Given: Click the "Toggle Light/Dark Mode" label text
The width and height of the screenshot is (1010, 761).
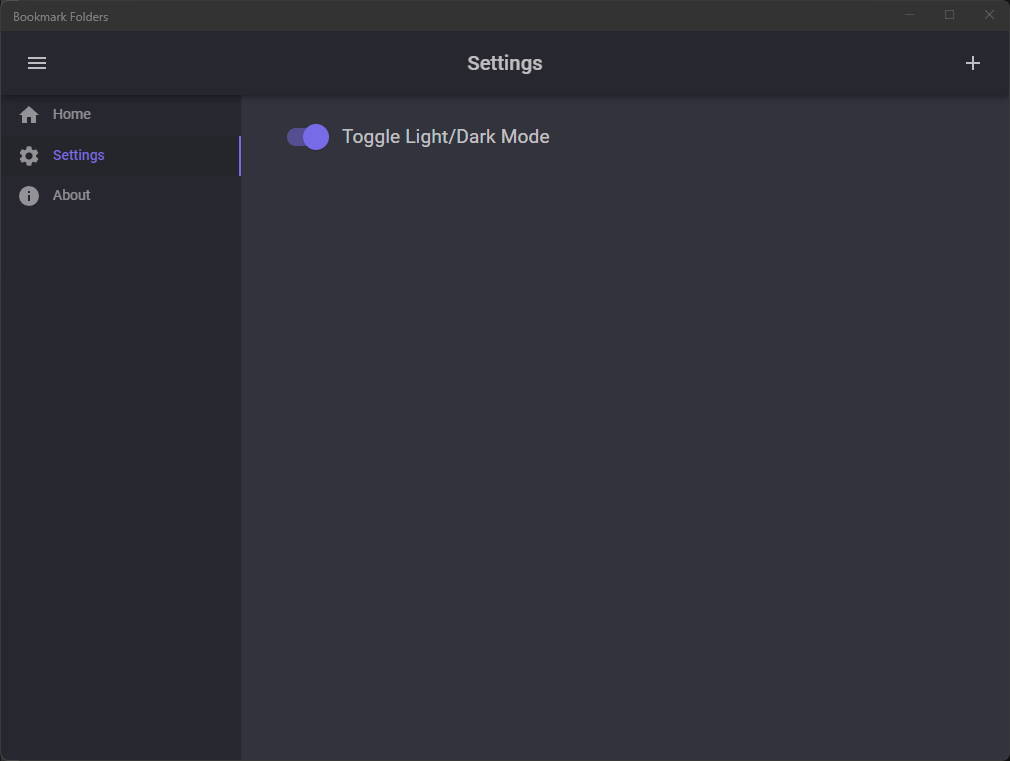Looking at the screenshot, I should coord(446,137).
